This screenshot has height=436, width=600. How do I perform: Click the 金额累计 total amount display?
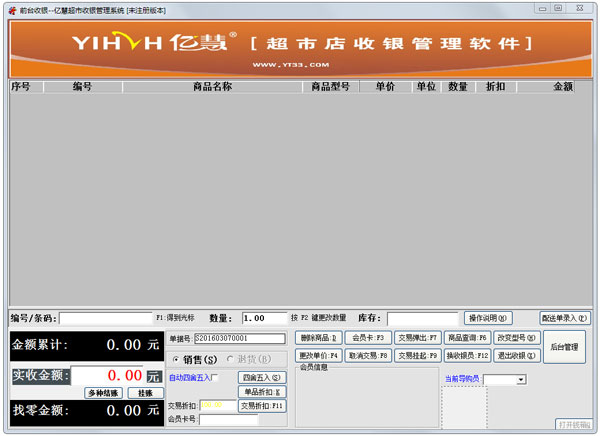click(87, 346)
